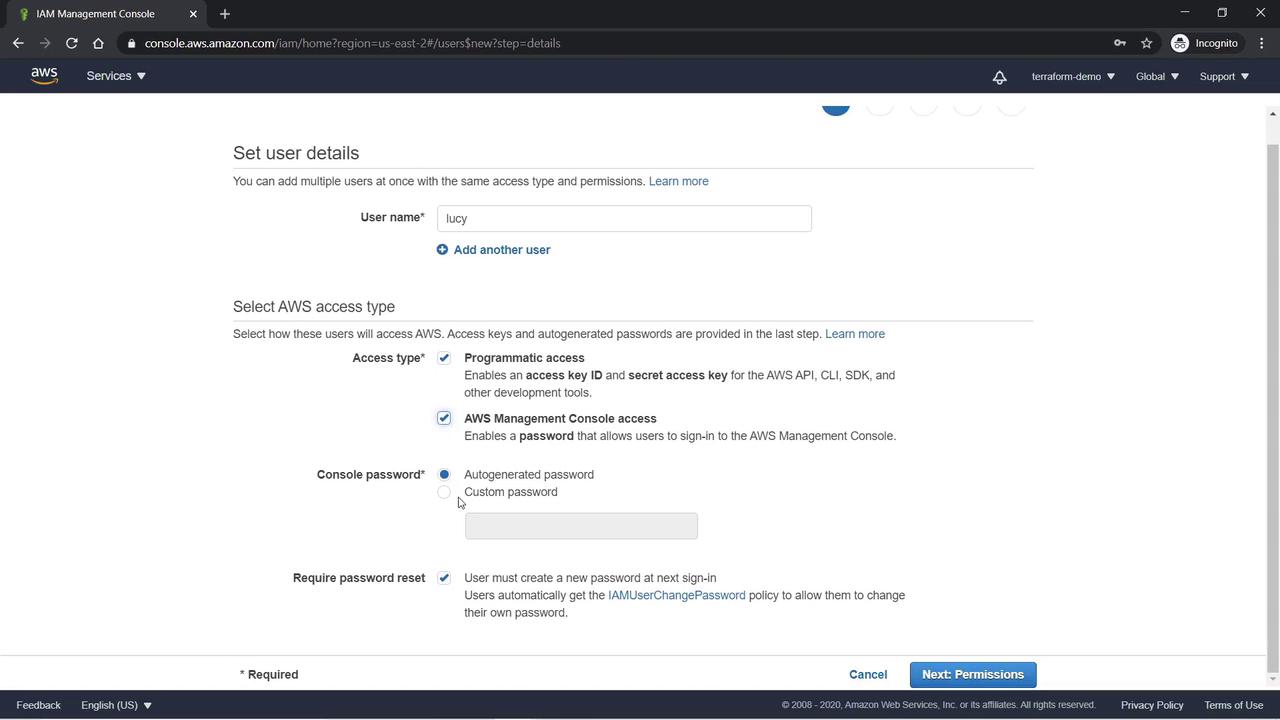The height and width of the screenshot is (720, 1280).
Task: Uncheck the Require password reset checkbox
Action: pyautogui.click(x=444, y=578)
